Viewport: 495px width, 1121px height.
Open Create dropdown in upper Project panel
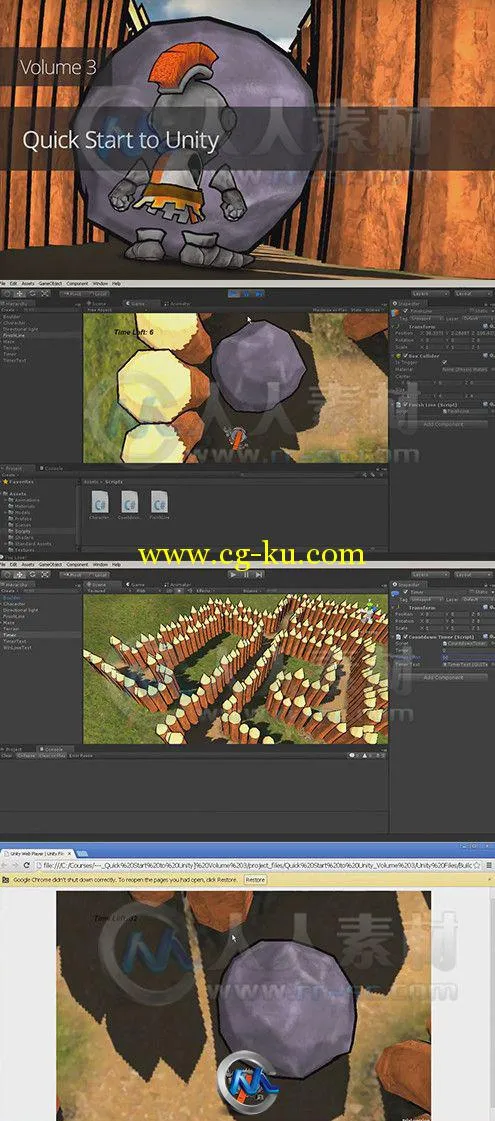pyautogui.click(x=10, y=474)
